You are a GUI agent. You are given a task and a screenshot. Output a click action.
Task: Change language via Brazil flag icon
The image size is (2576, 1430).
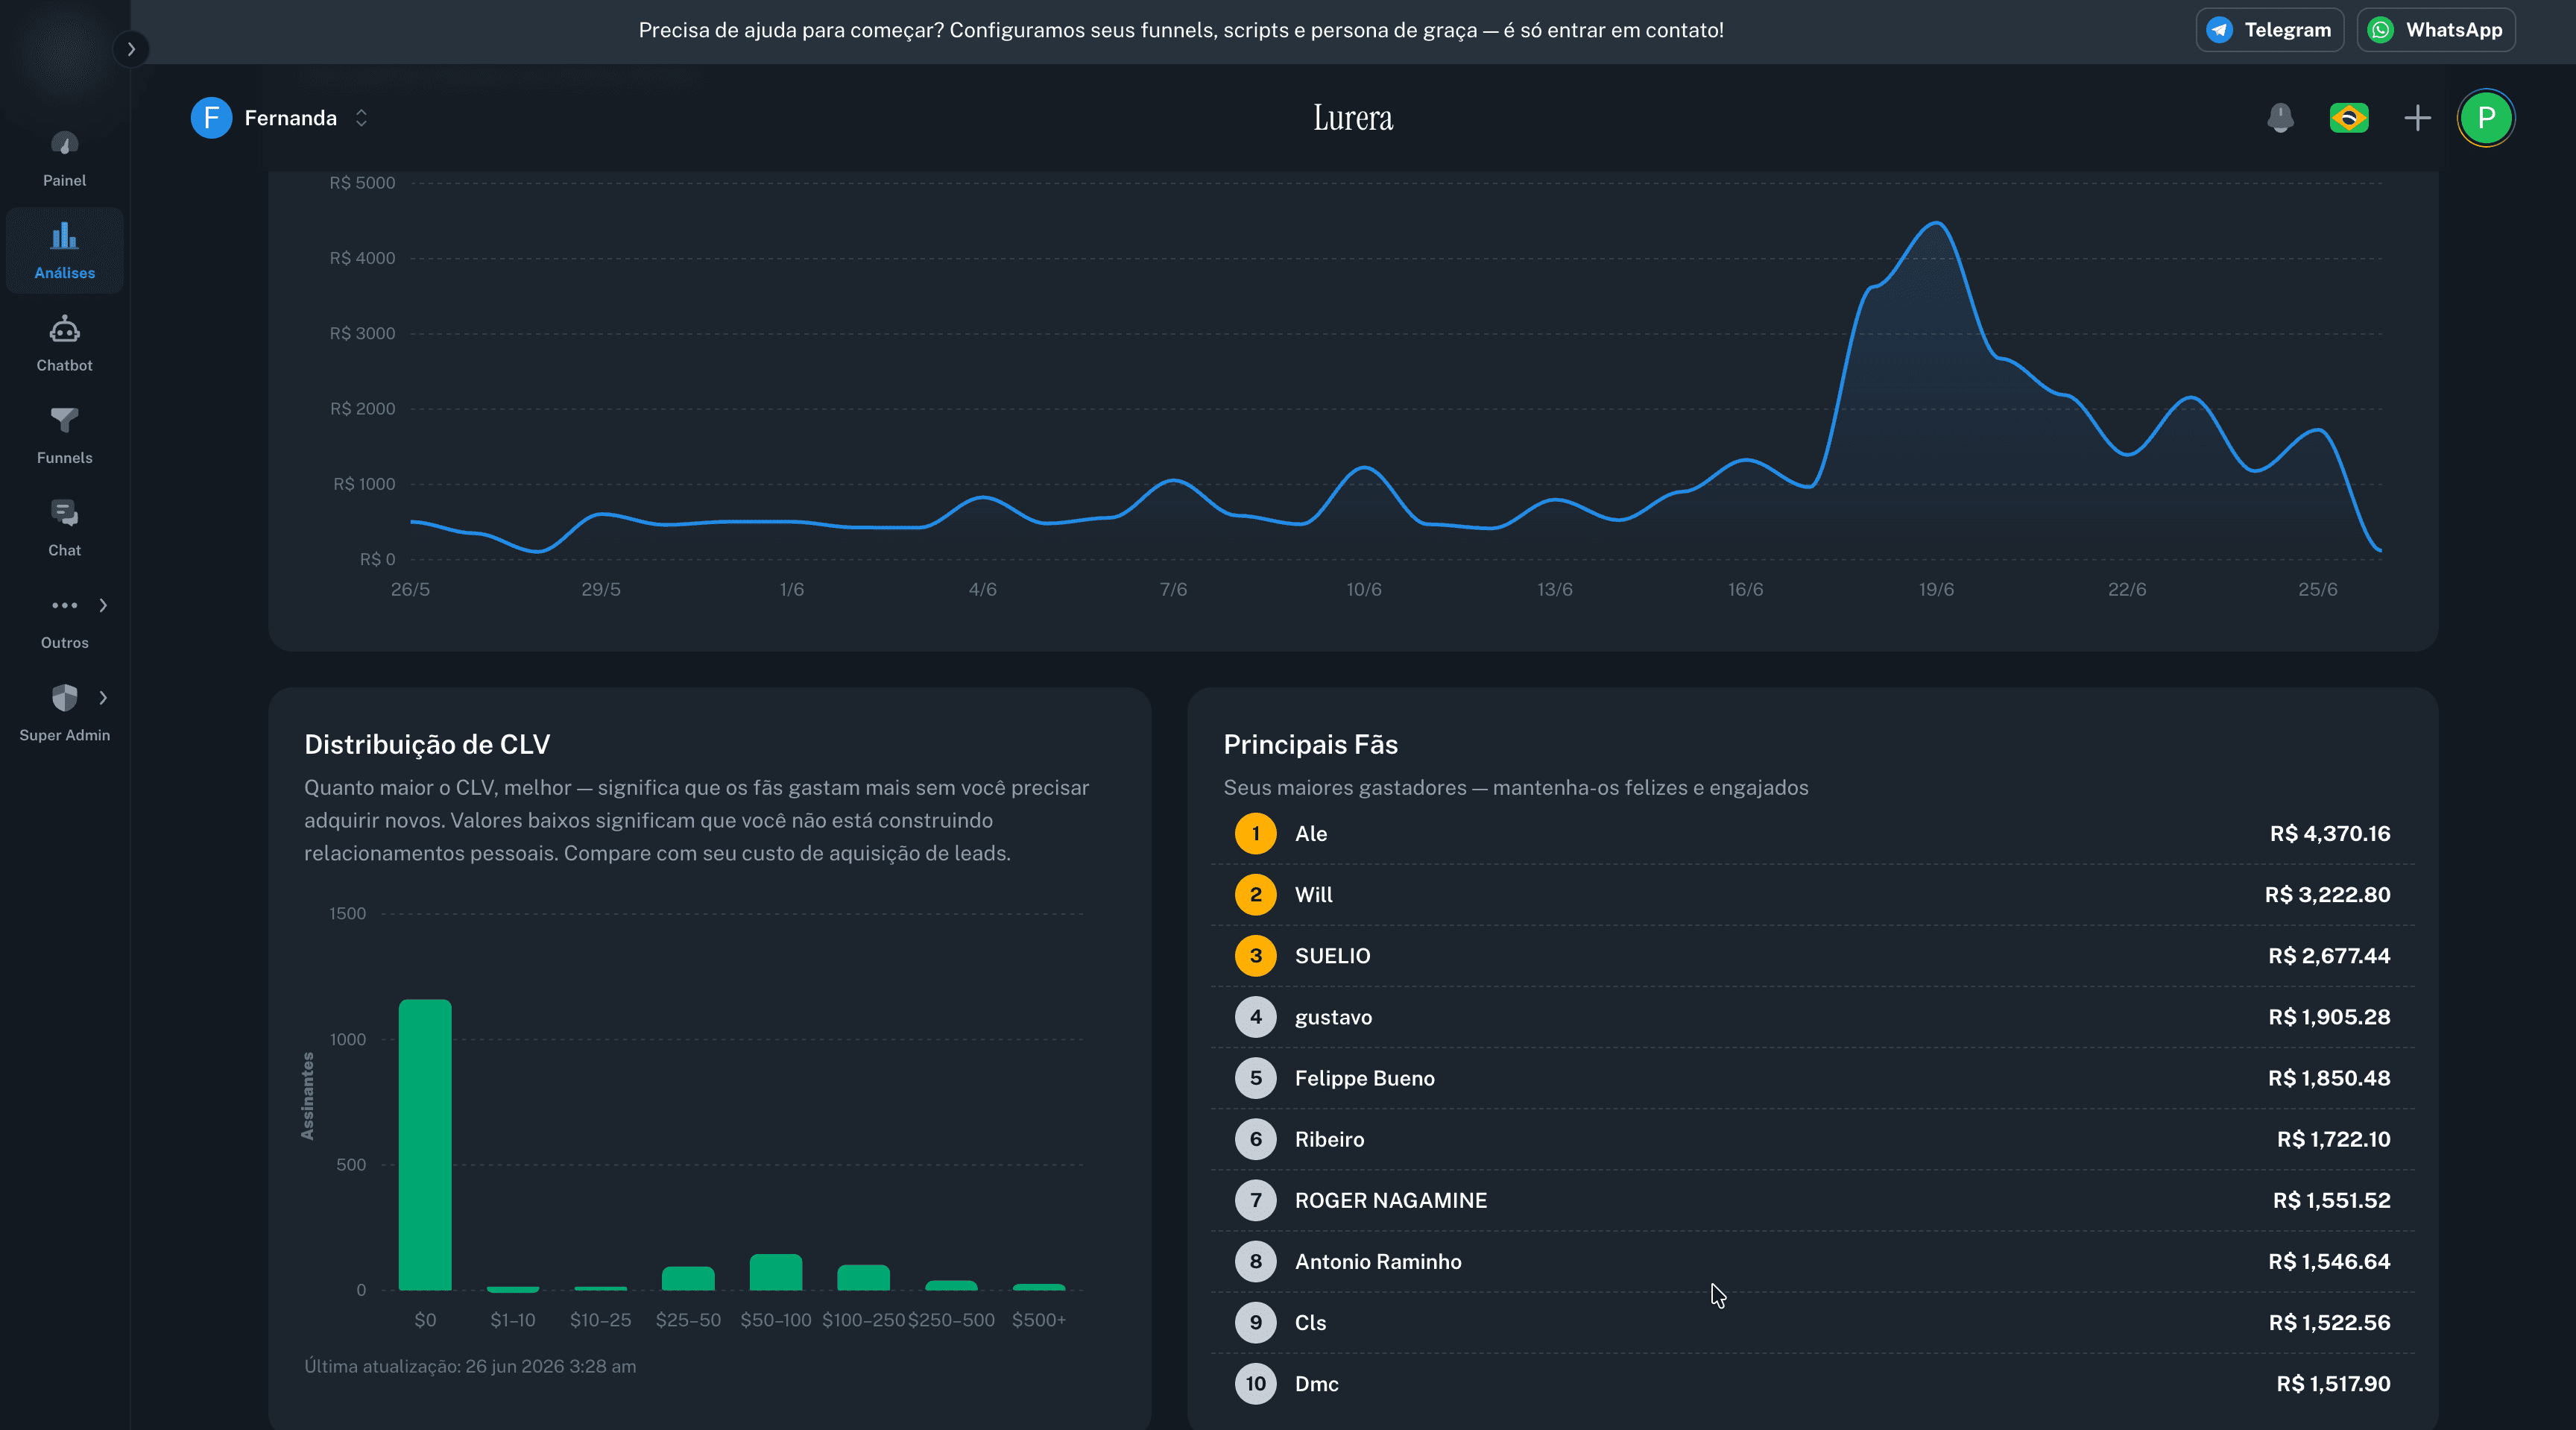pos(2348,118)
